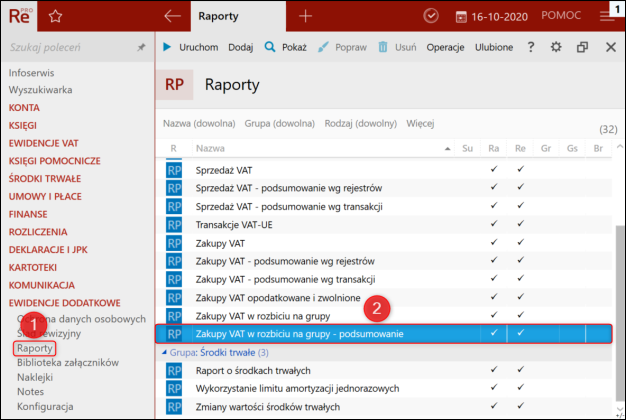This screenshot has width=626, height=420.
Task: Toggle Ra checkmark for Sprzedaż VAT row
Action: click(x=494, y=169)
